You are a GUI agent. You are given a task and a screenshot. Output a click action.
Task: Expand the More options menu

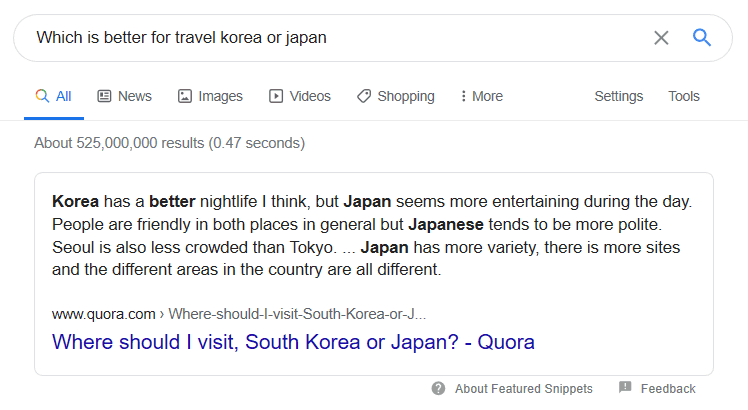481,96
